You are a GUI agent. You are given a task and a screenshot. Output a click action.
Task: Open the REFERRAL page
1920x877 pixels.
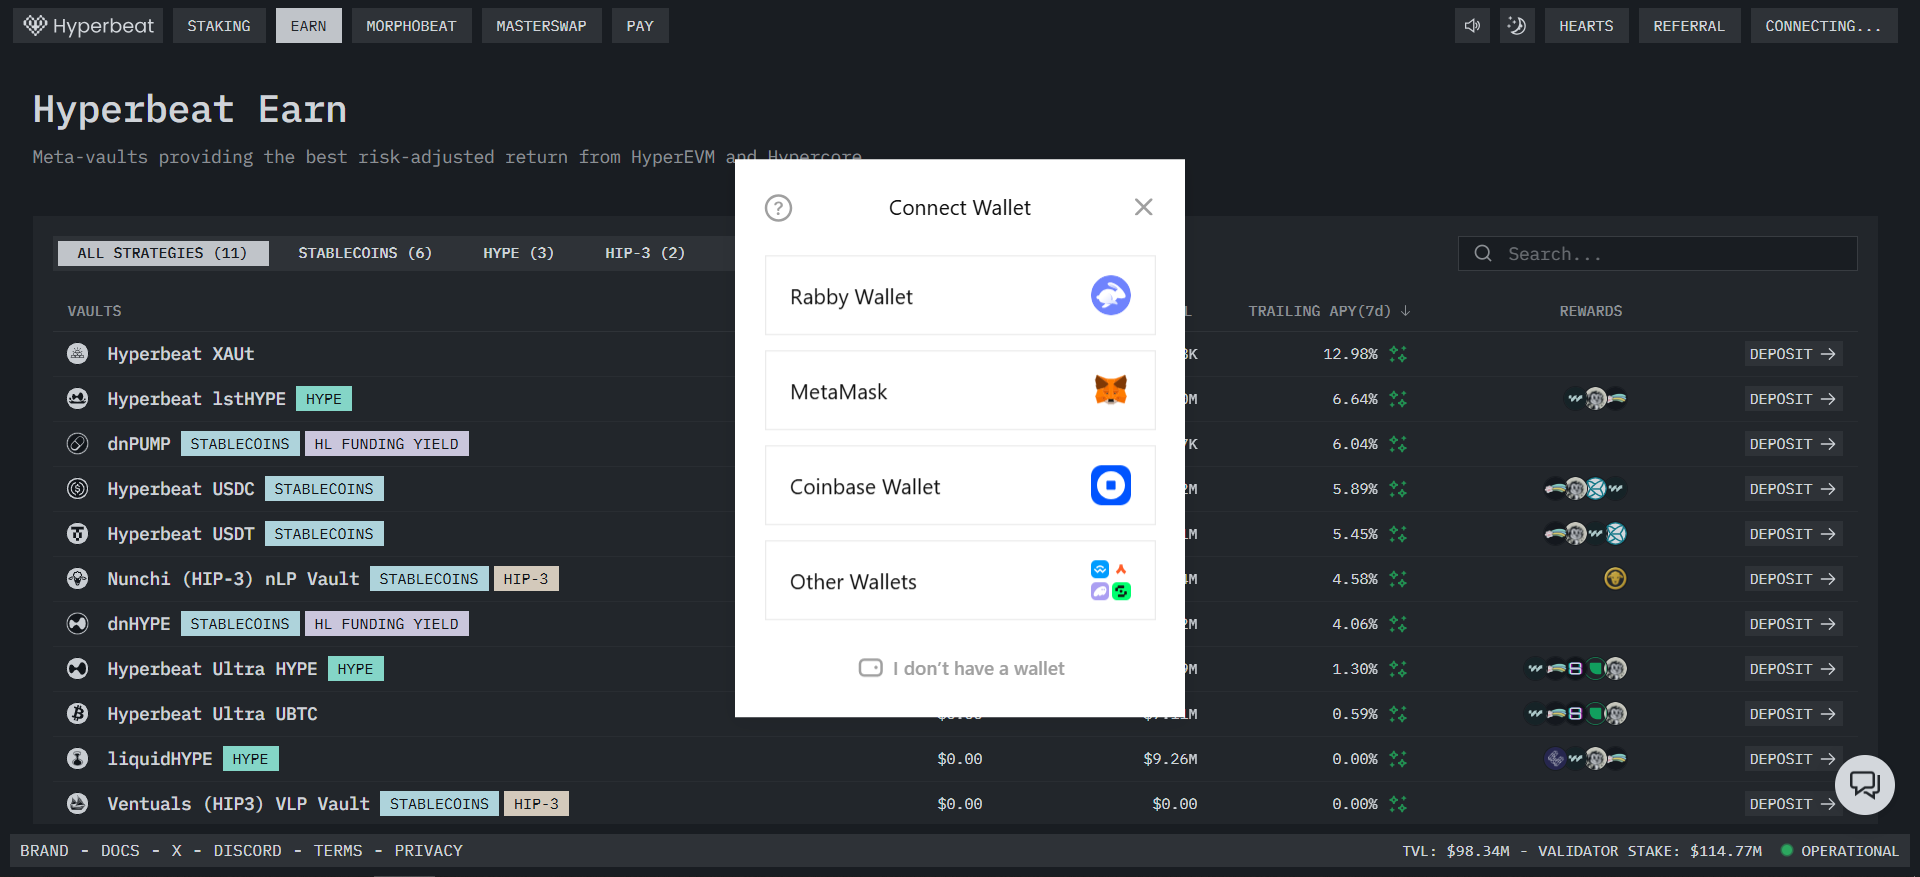[1689, 26]
